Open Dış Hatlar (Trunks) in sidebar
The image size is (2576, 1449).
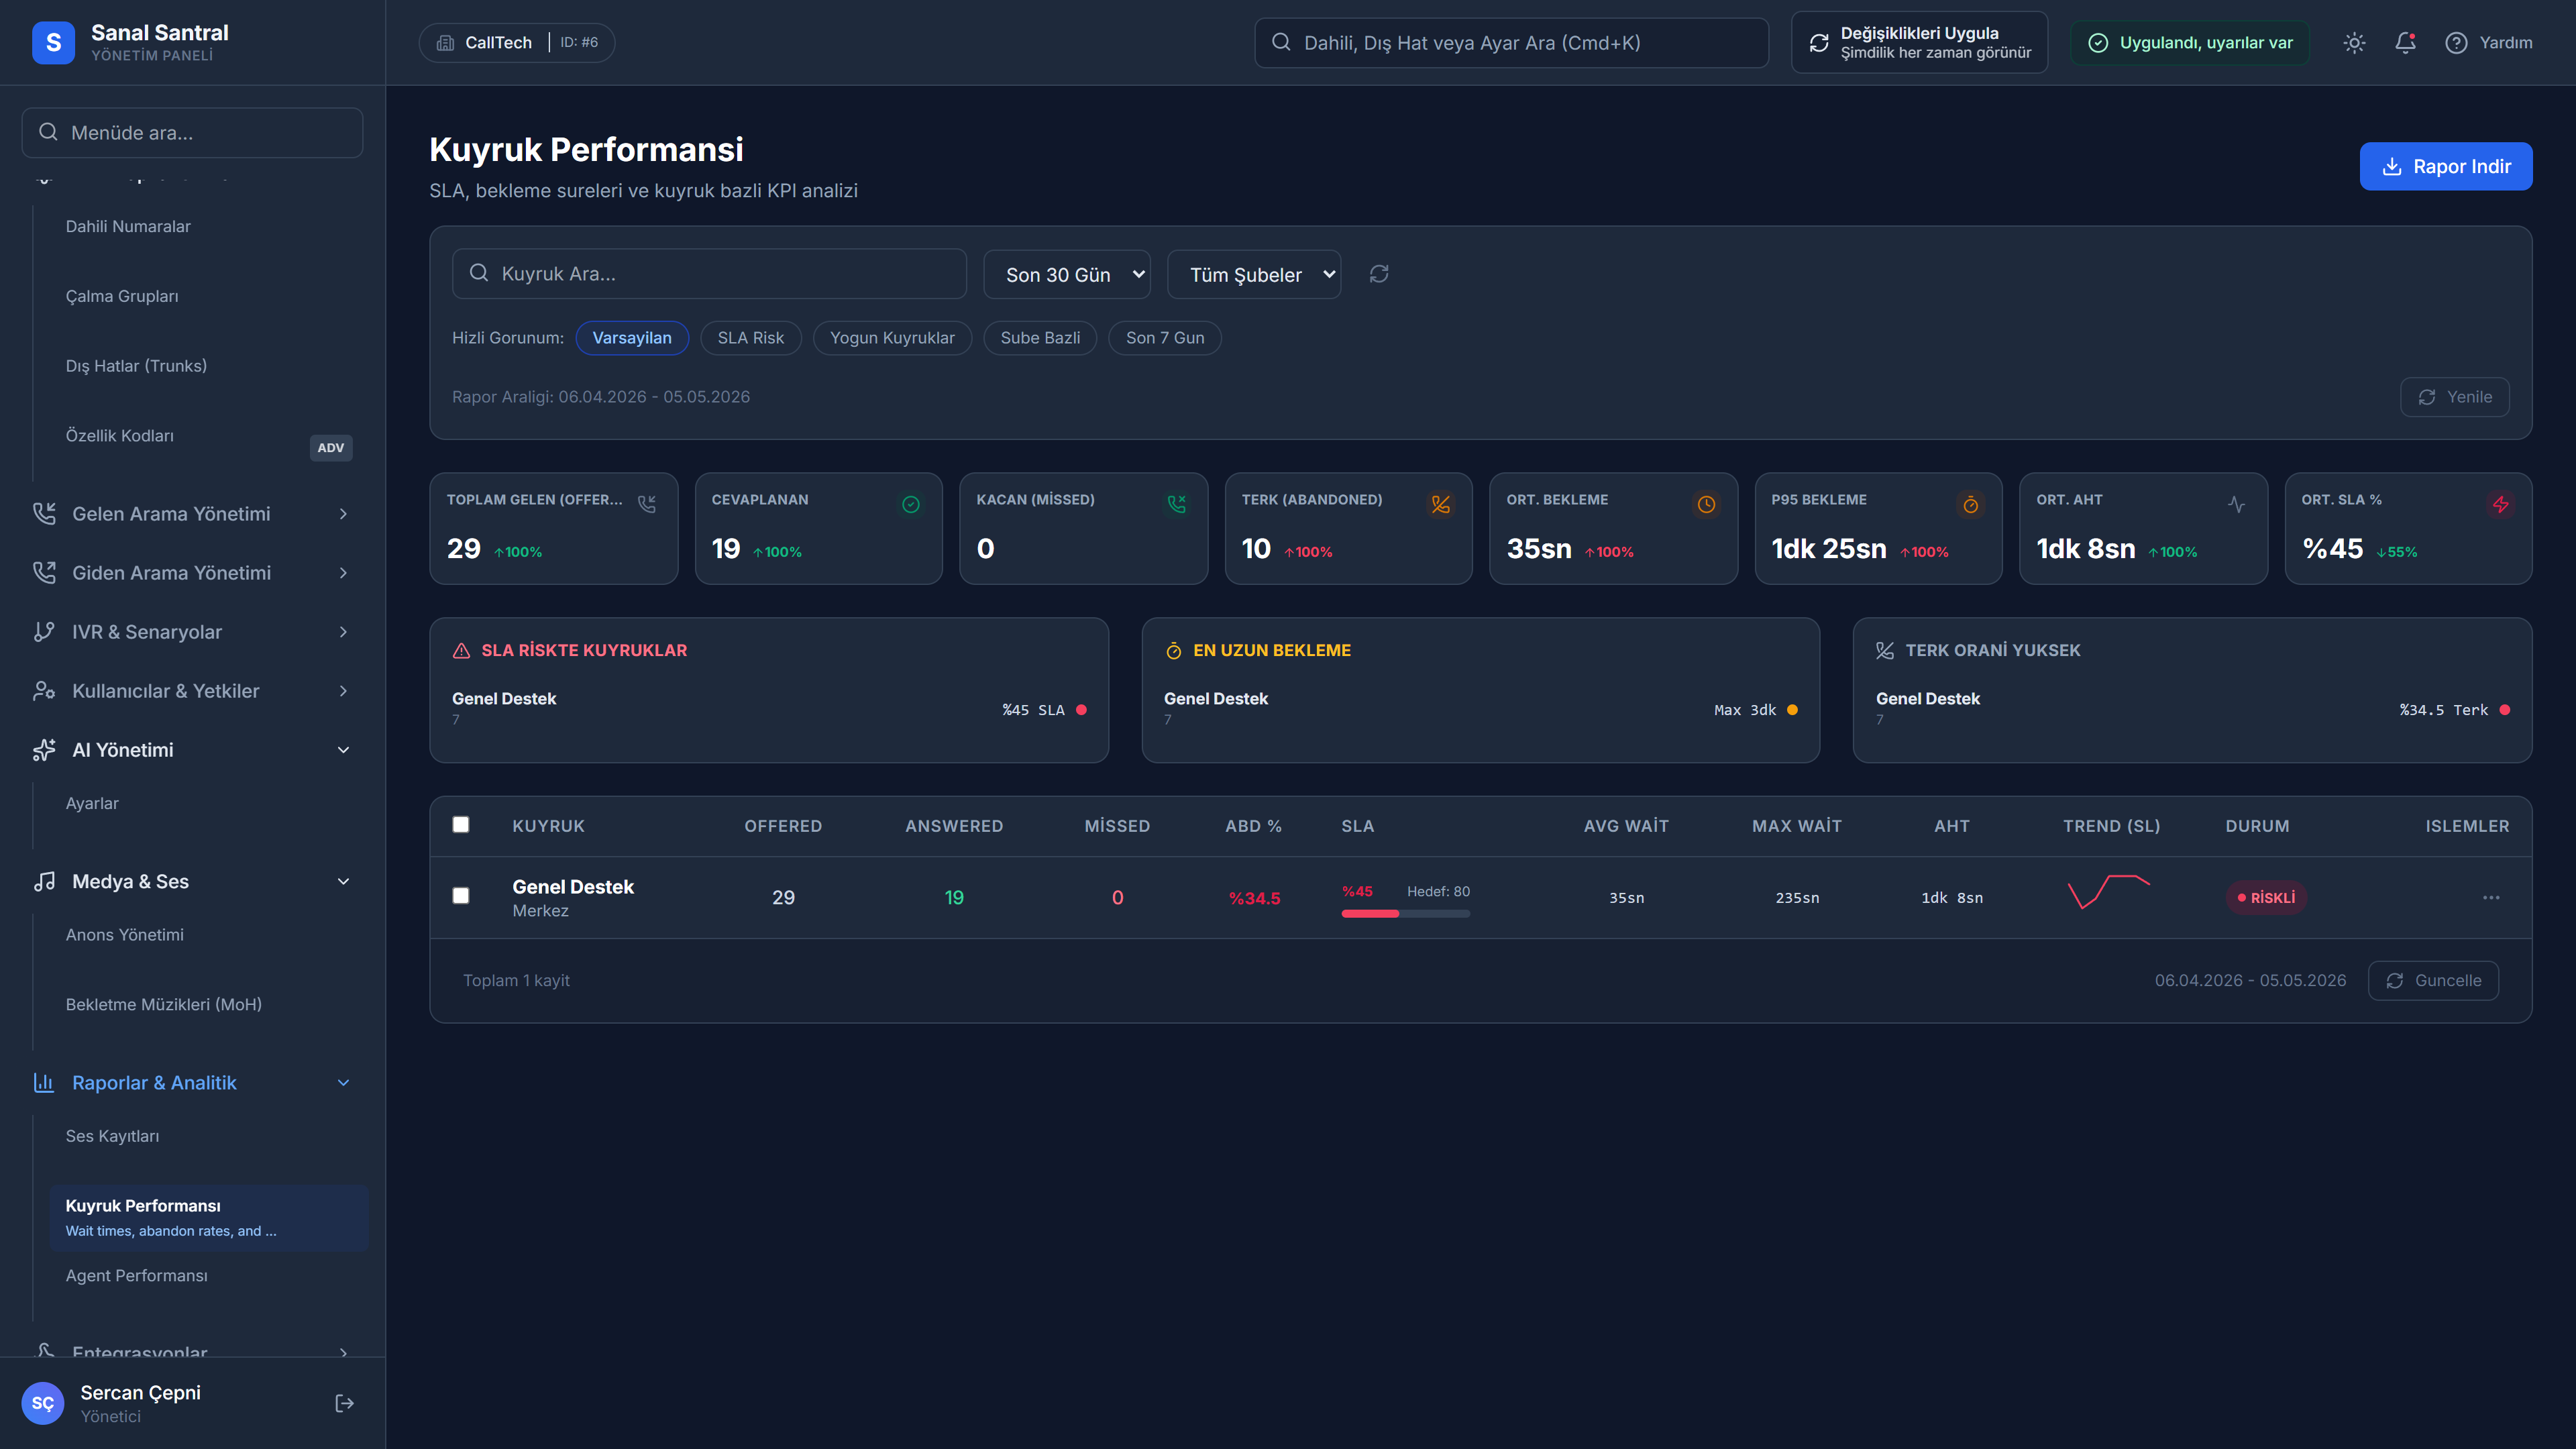point(136,365)
